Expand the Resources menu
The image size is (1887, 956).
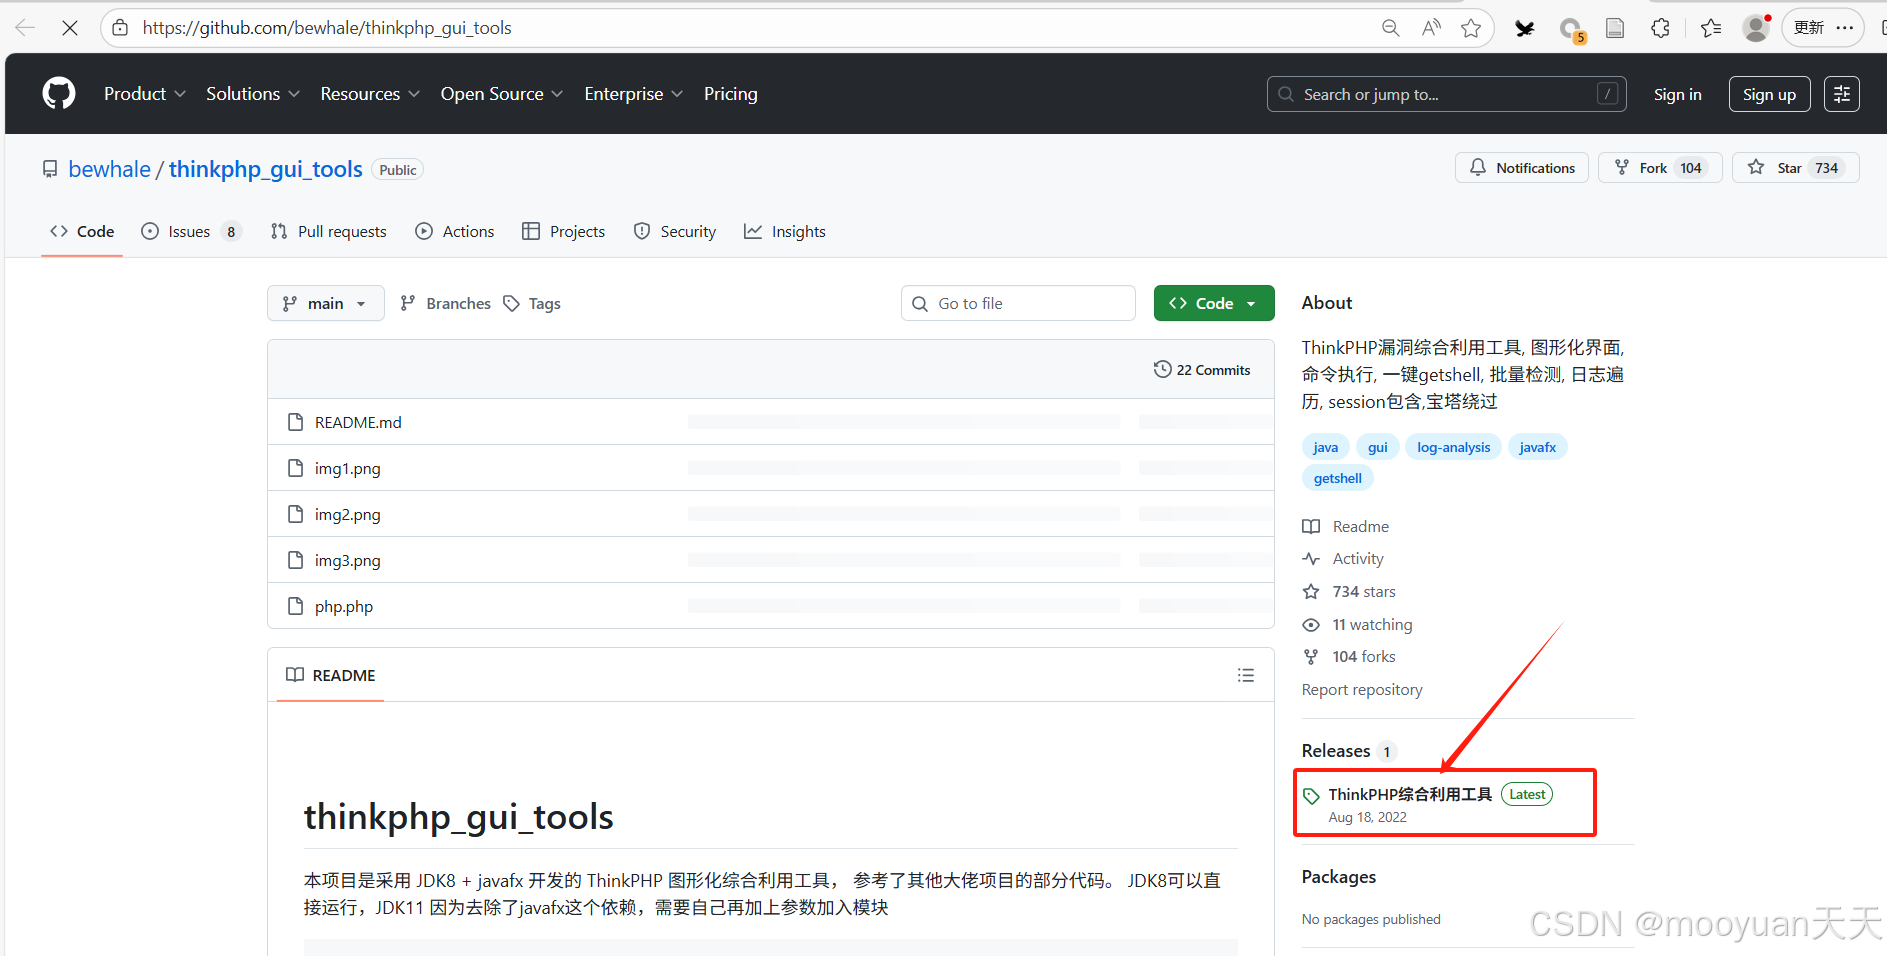pos(370,94)
